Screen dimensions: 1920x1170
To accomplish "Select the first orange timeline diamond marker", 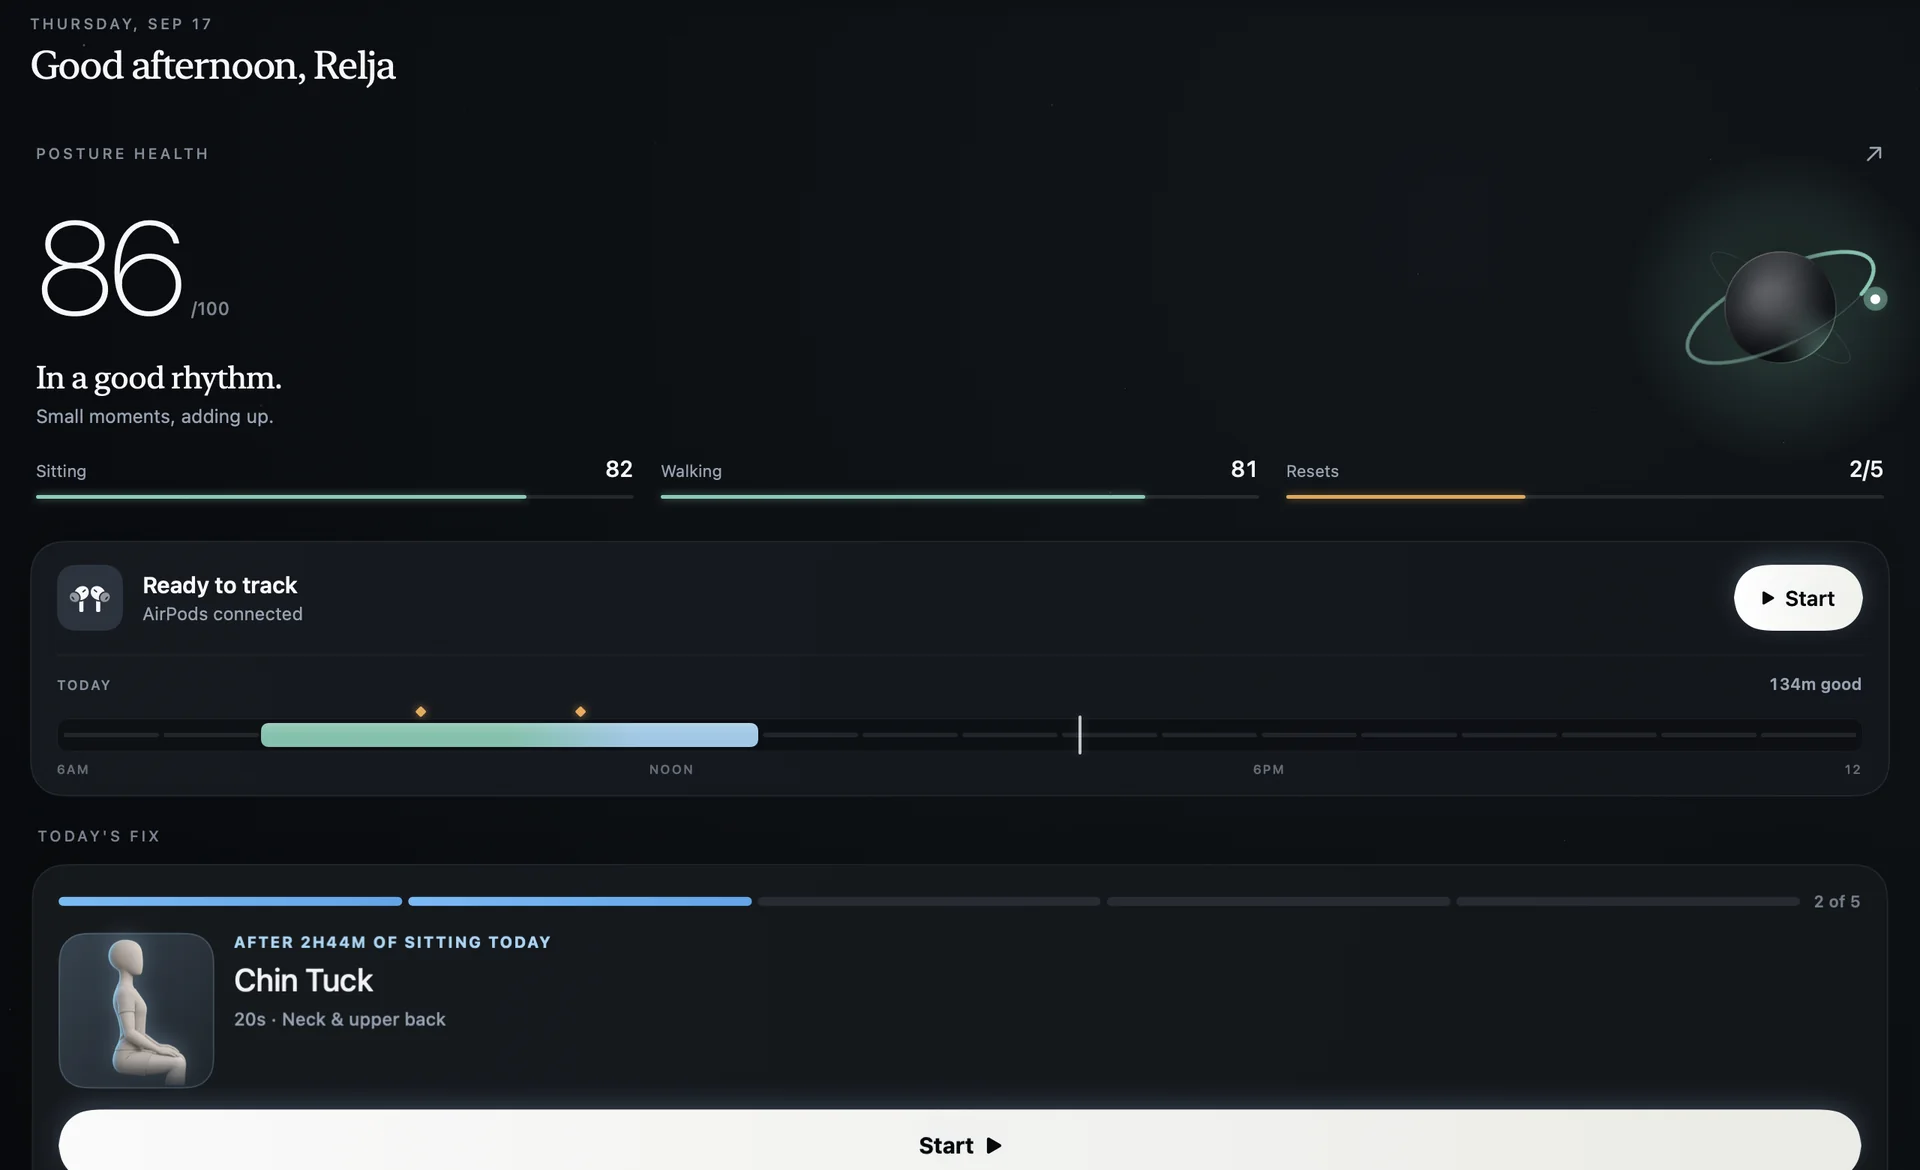I will click(x=421, y=712).
